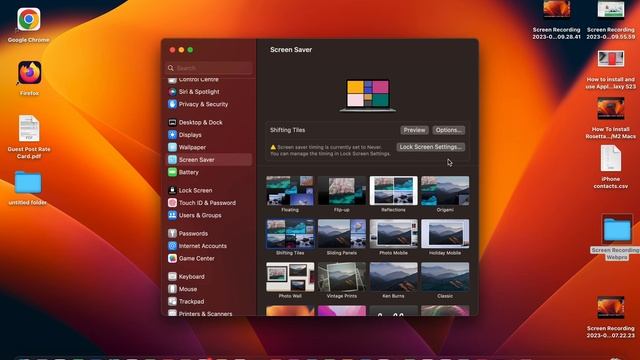The image size is (640, 360).
Task: Open Internet Accounts settings
Action: [209, 246]
